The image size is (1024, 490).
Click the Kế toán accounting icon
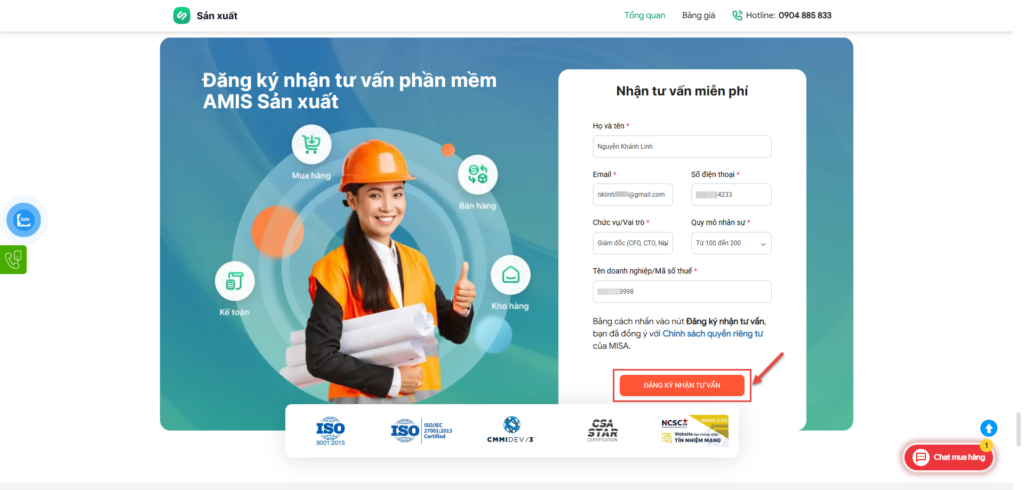click(234, 281)
